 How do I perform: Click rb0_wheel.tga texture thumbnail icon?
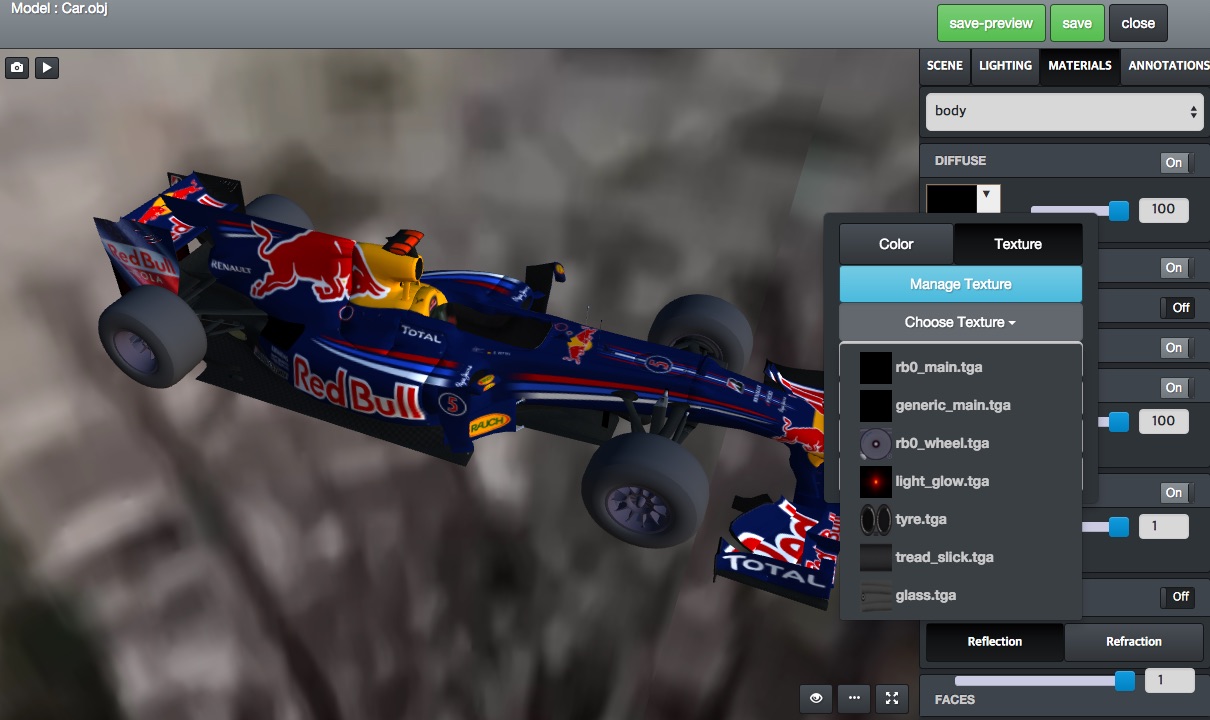click(x=875, y=443)
